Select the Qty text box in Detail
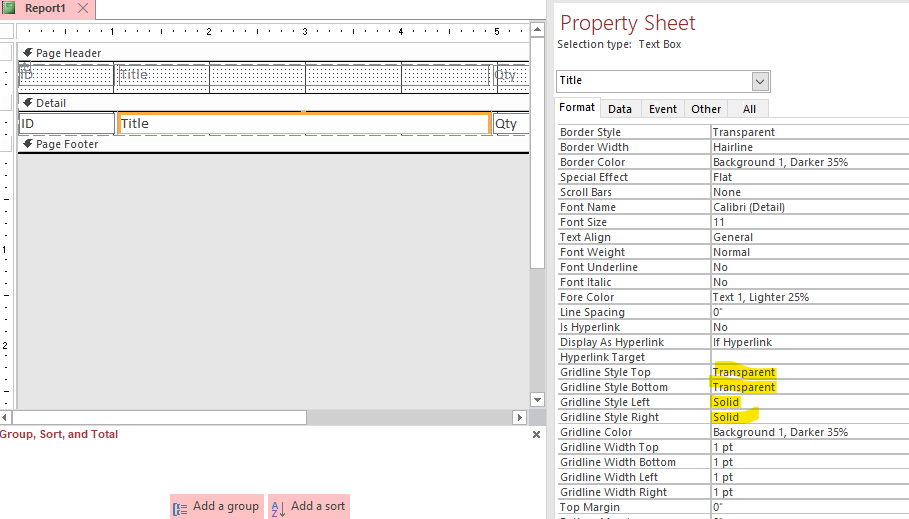909x519 pixels. pos(511,124)
